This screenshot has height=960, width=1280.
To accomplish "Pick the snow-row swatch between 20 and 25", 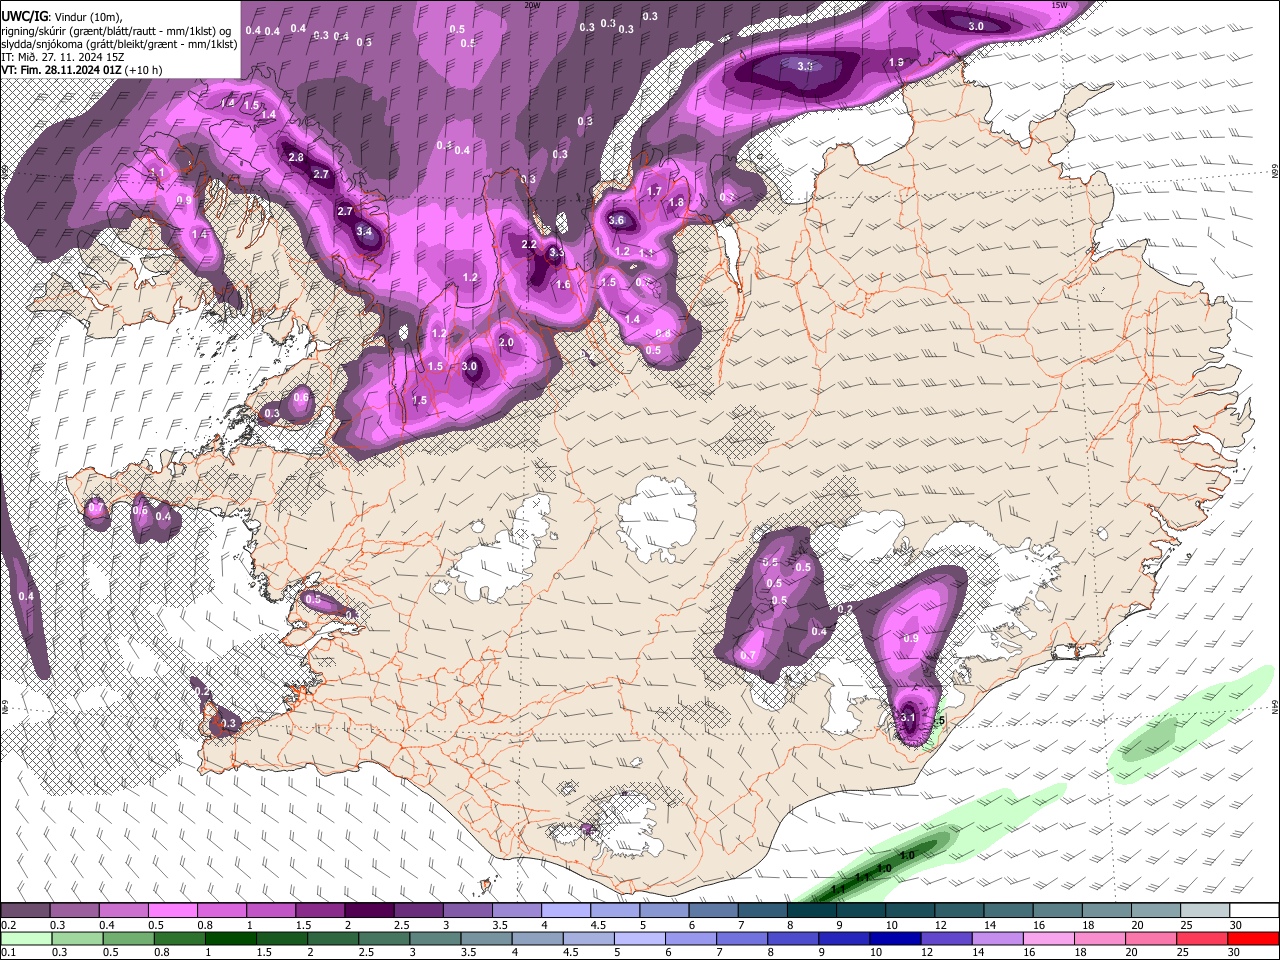I will 1156,911.
